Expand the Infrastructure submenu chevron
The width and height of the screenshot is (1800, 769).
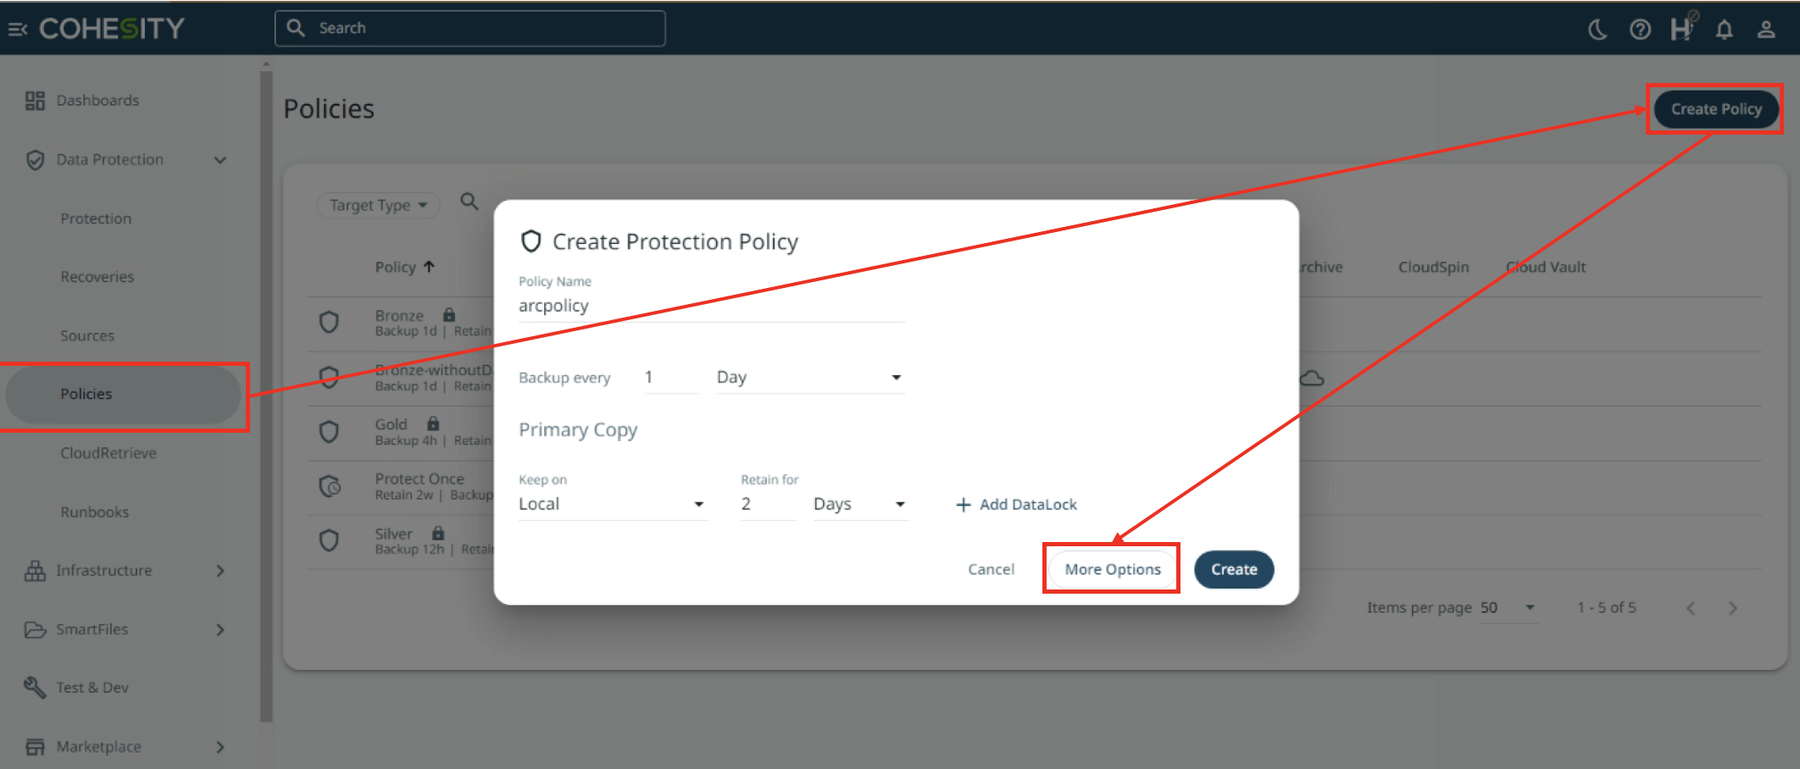point(220,571)
